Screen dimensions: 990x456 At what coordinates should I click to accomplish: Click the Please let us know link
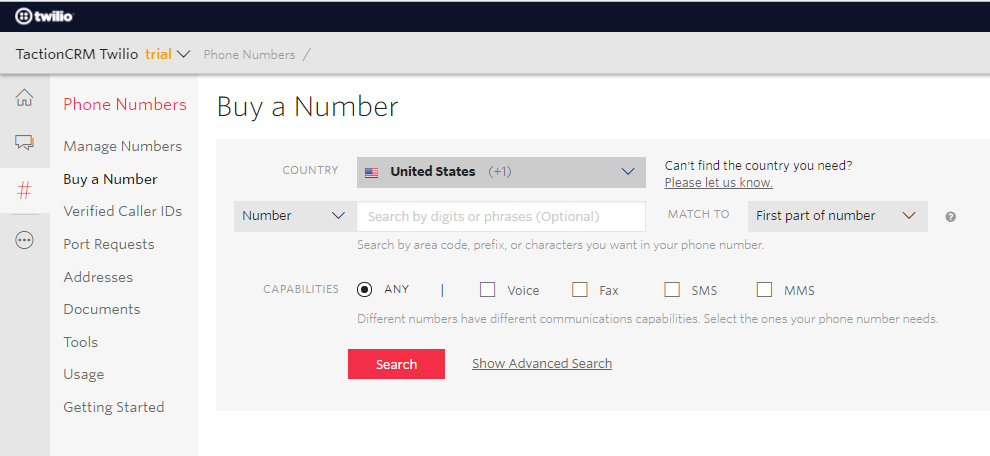[x=719, y=183]
